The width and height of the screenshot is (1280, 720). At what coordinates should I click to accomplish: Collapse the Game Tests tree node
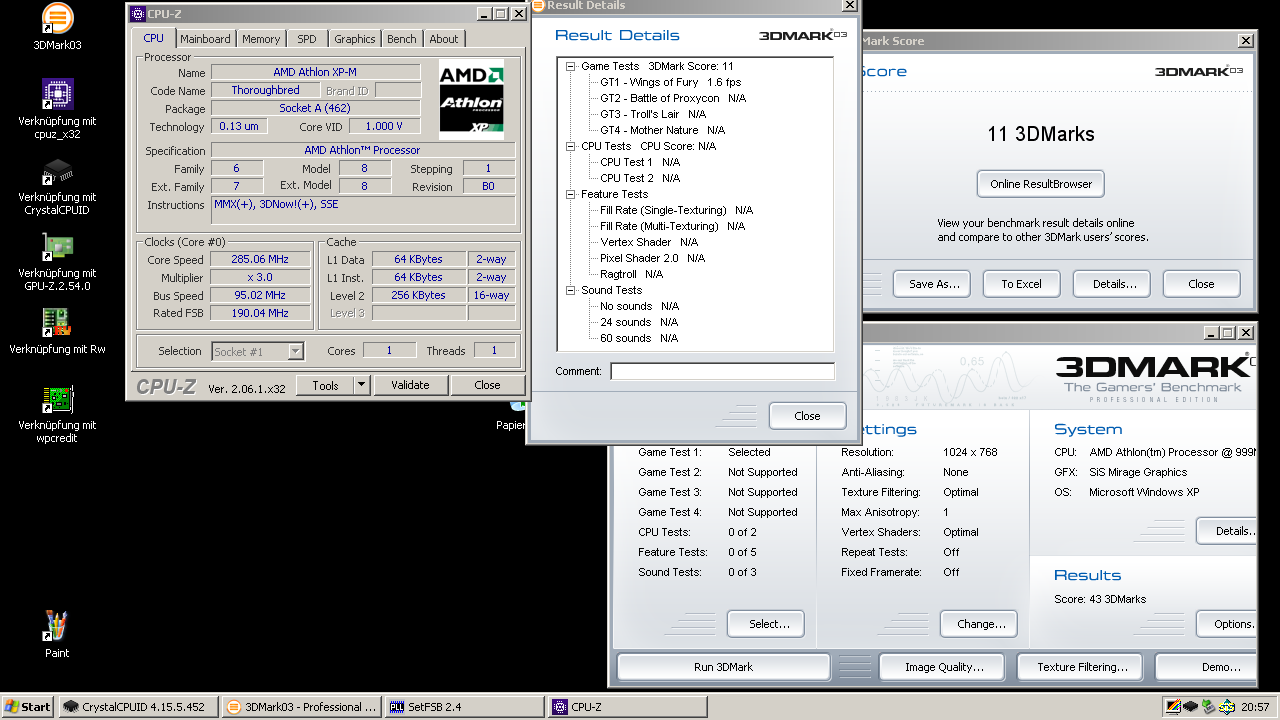tap(570, 66)
